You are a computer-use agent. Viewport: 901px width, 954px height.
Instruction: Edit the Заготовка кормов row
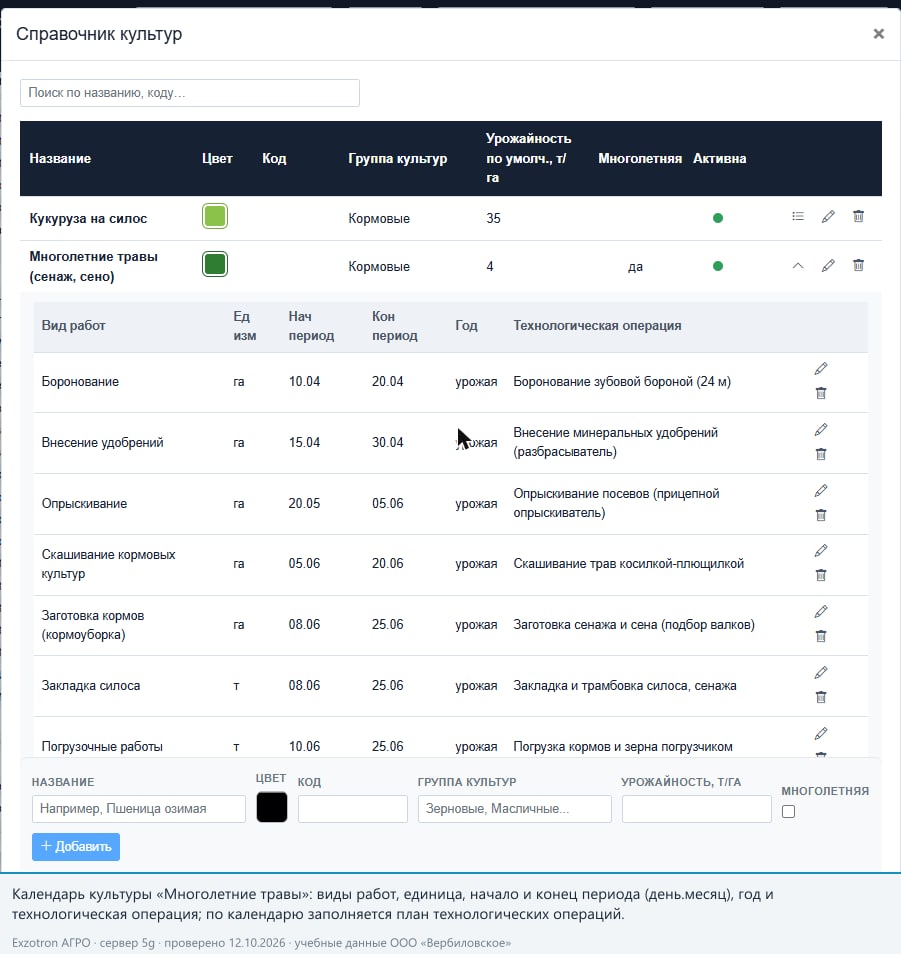pyautogui.click(x=821, y=611)
